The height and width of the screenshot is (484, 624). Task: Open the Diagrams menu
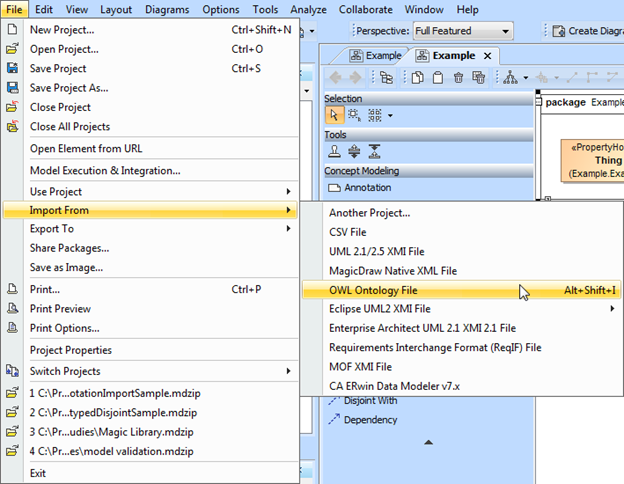(x=166, y=9)
